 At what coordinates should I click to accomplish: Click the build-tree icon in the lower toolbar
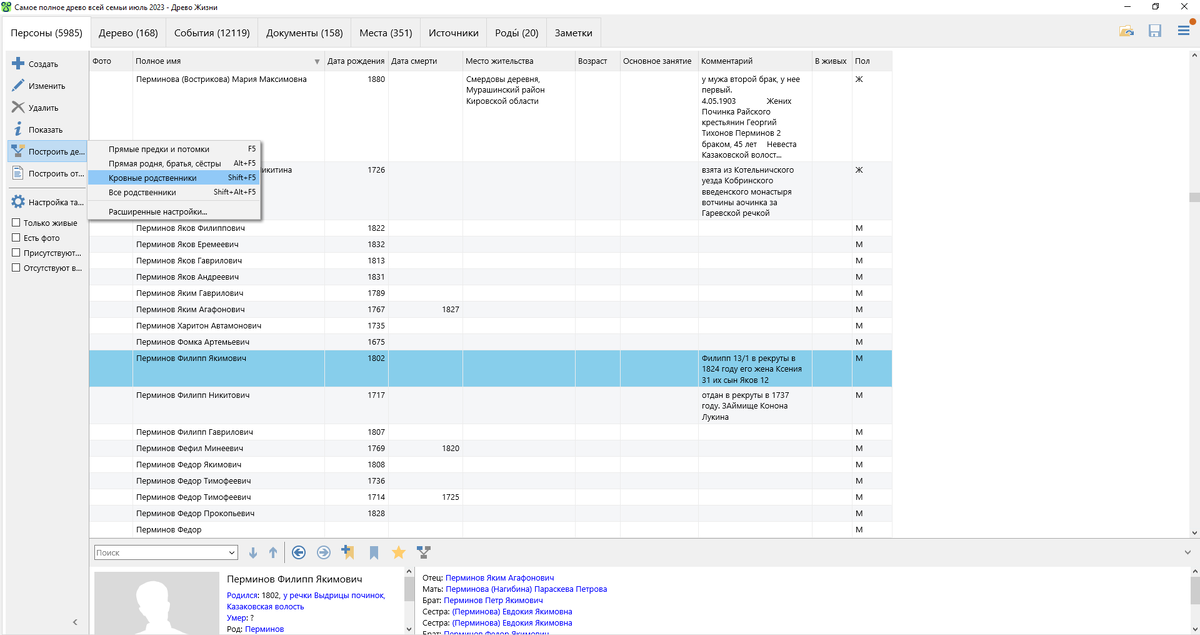coord(423,552)
